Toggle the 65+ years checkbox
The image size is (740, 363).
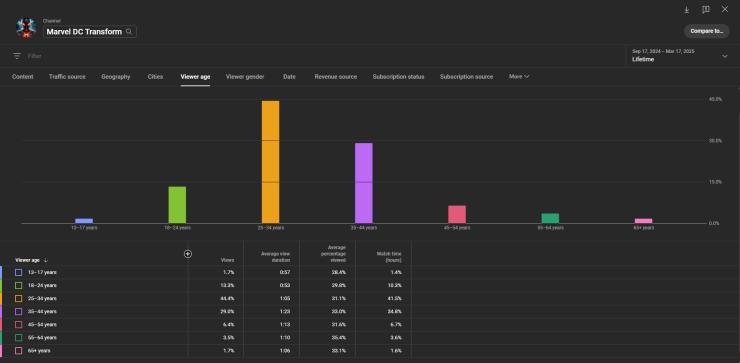(18, 351)
